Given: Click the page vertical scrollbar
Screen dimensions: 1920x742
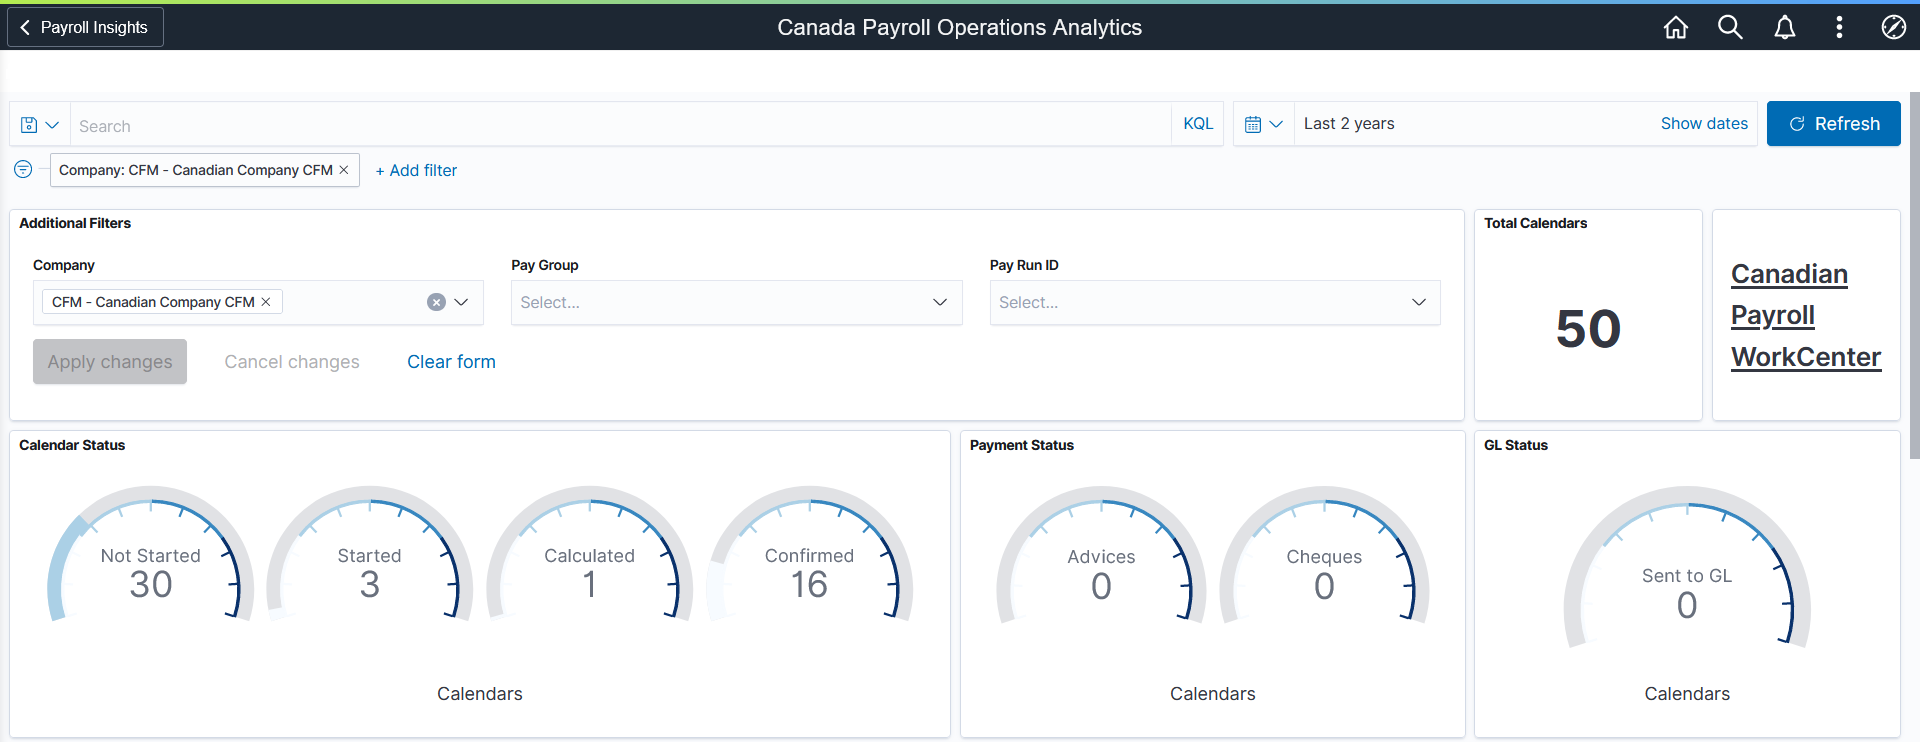Looking at the screenshot, I should click(1914, 275).
